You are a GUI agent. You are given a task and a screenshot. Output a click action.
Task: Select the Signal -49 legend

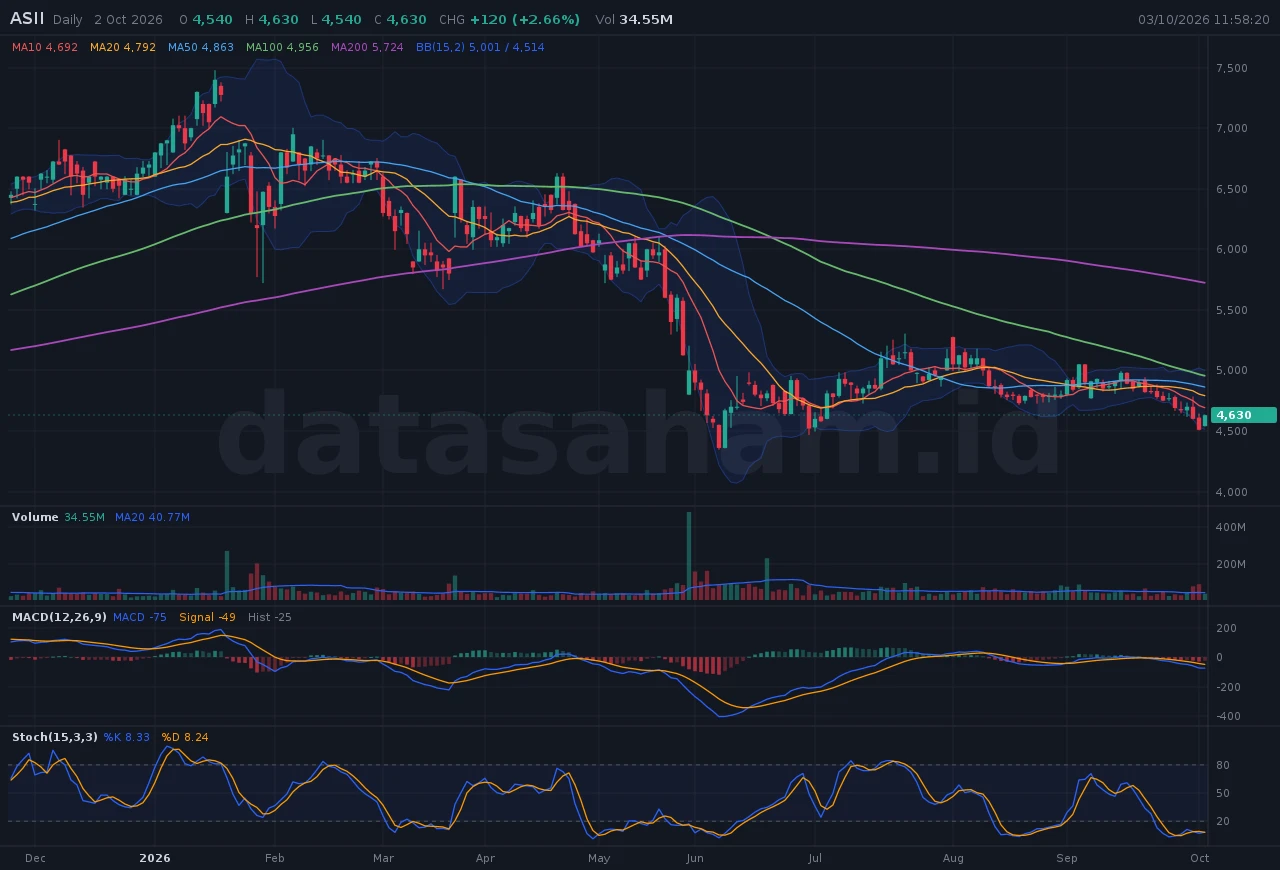click(207, 617)
